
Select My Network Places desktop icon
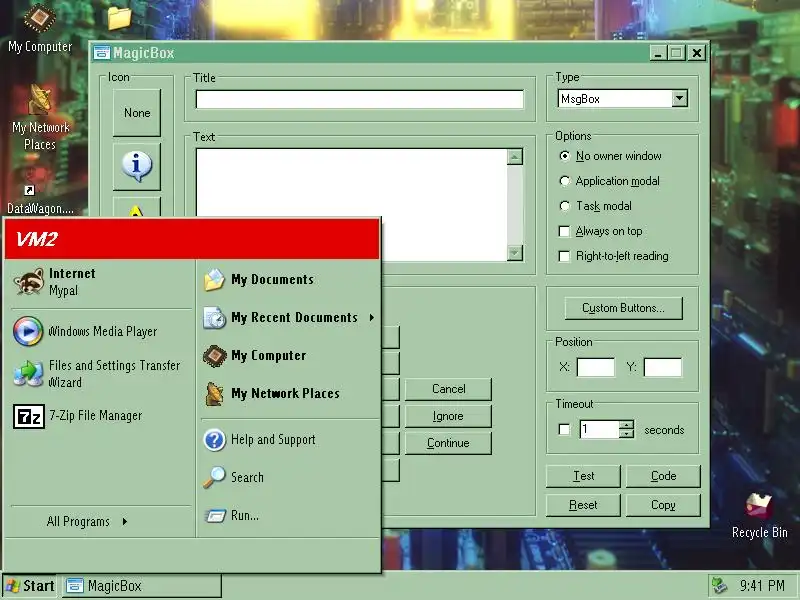40,118
